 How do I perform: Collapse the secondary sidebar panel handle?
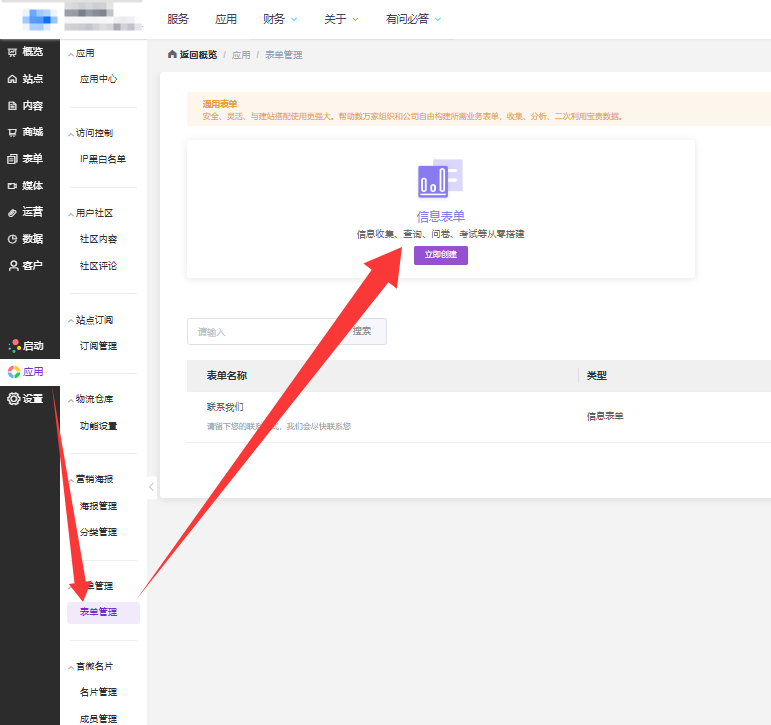coord(152,487)
